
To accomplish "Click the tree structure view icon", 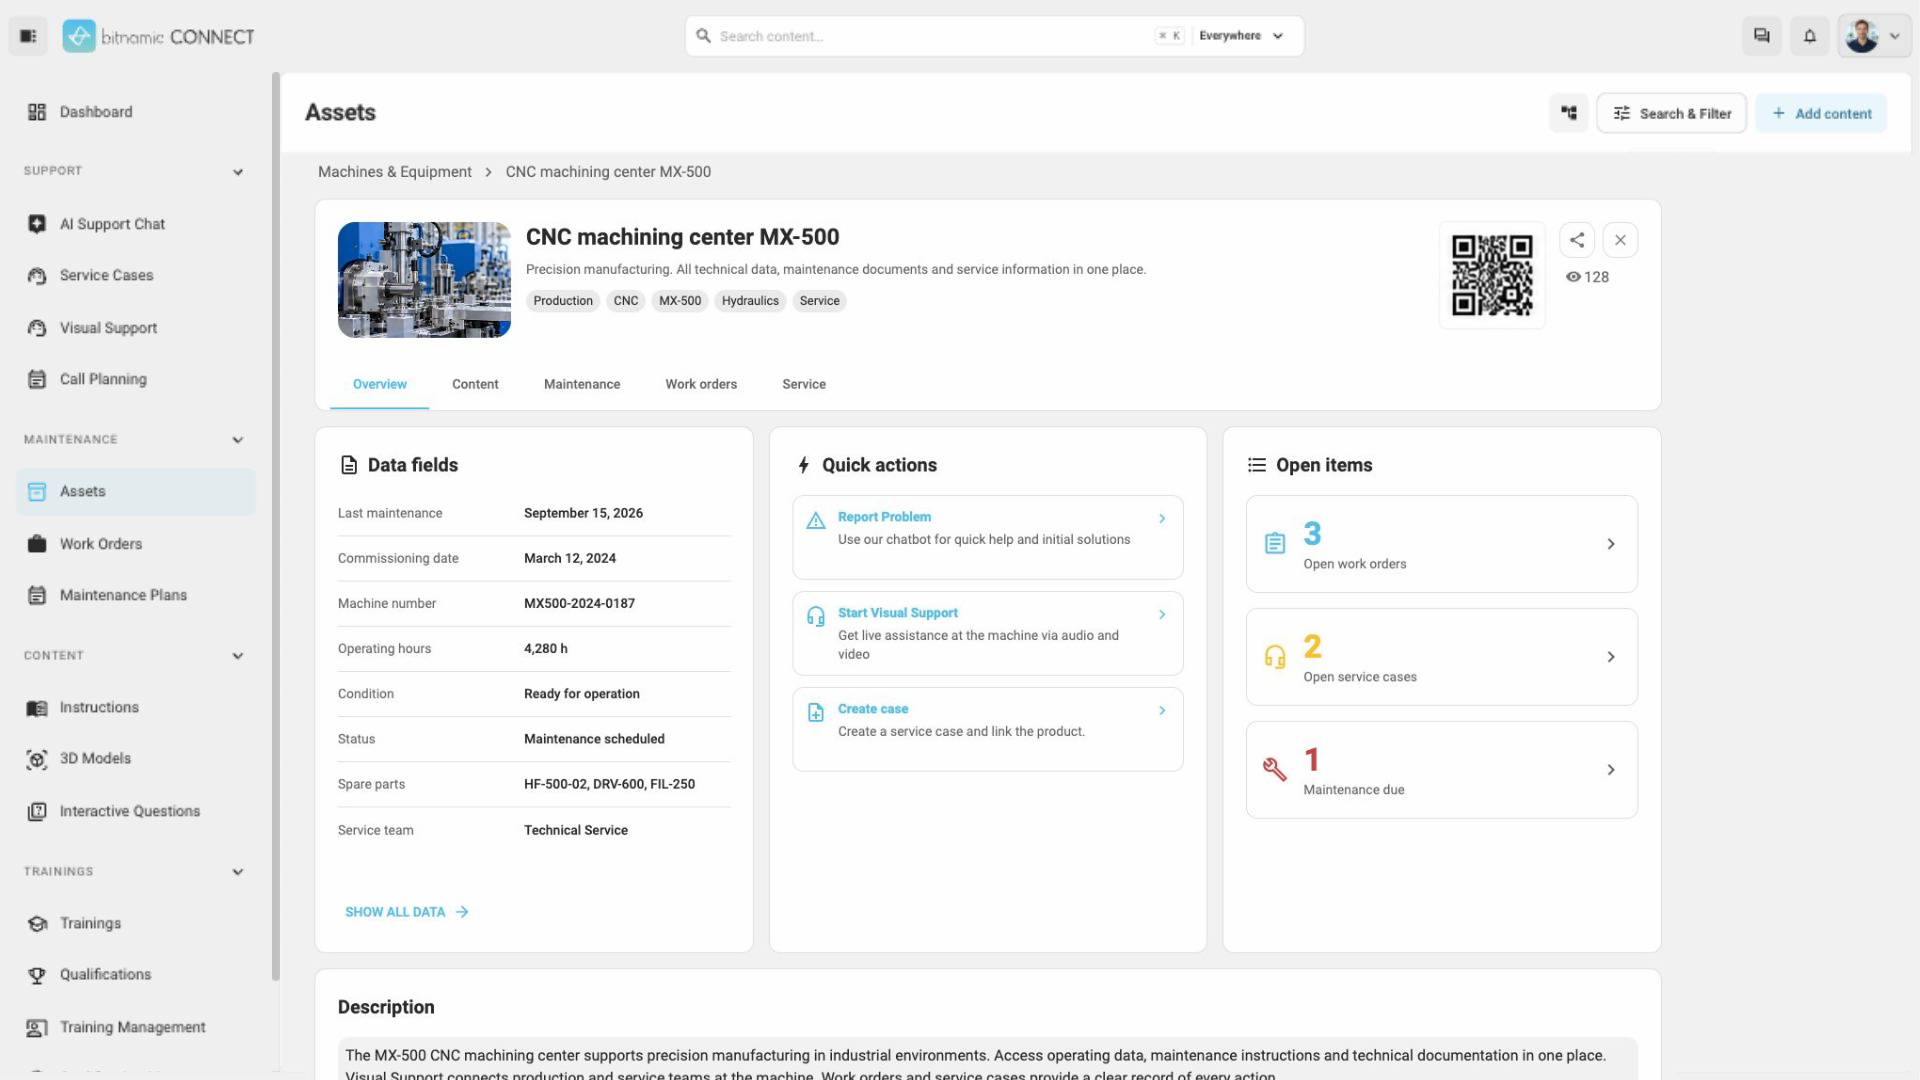I will (x=1569, y=113).
